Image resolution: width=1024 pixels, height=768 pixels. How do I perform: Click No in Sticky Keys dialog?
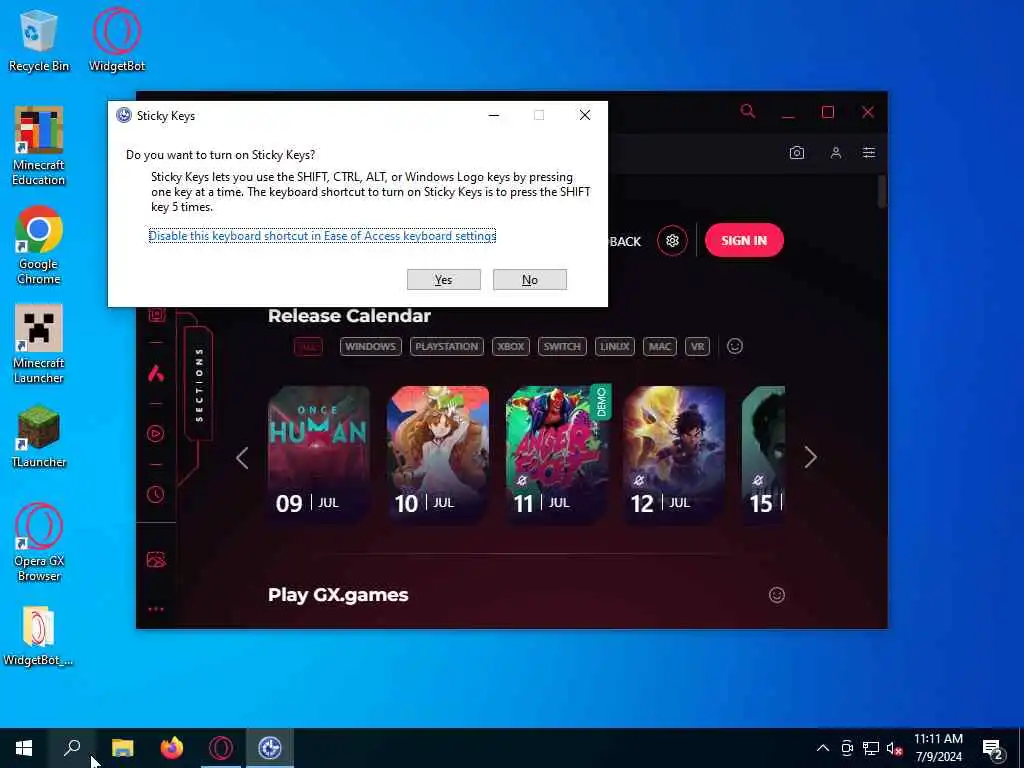[530, 280]
